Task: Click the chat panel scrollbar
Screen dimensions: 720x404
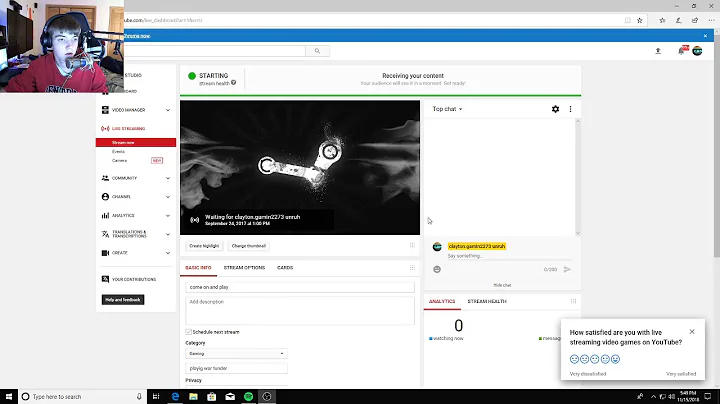Action: click(x=578, y=177)
